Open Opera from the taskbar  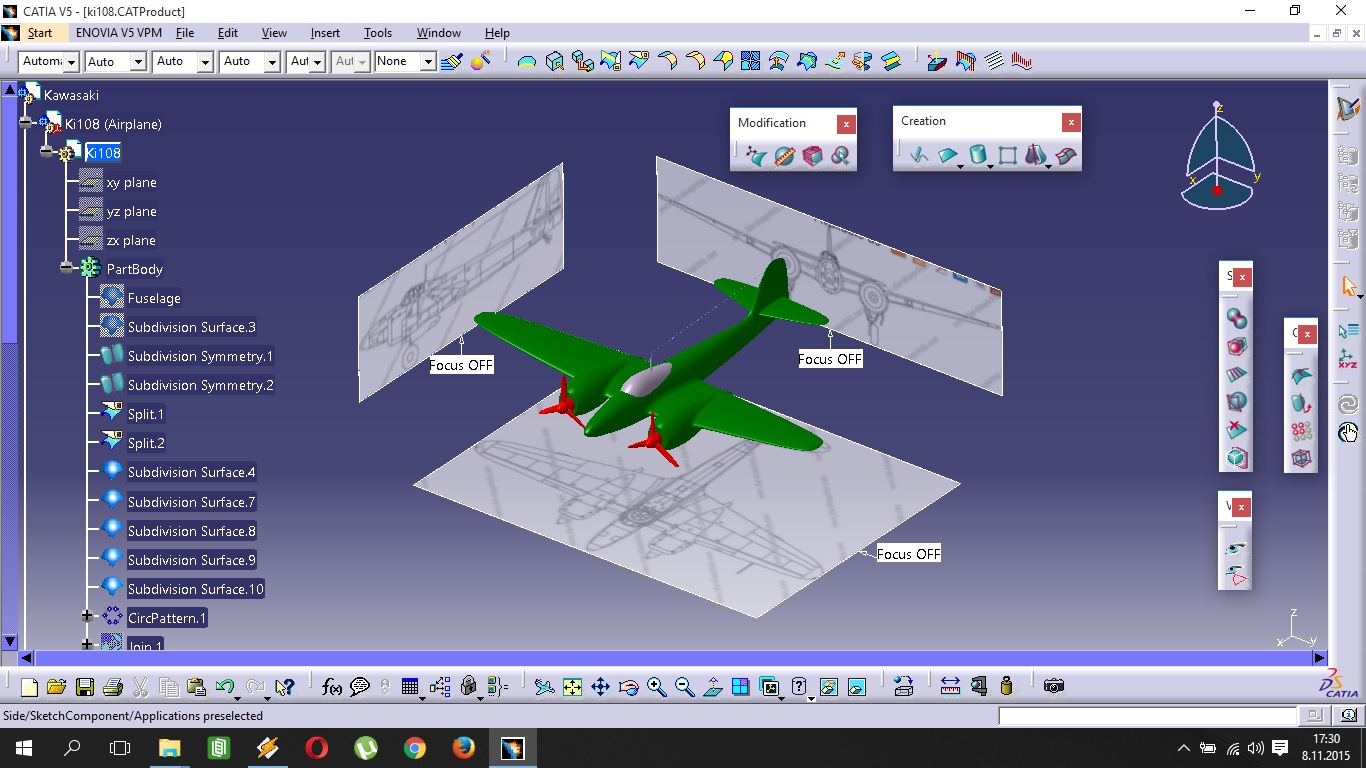[x=316, y=748]
